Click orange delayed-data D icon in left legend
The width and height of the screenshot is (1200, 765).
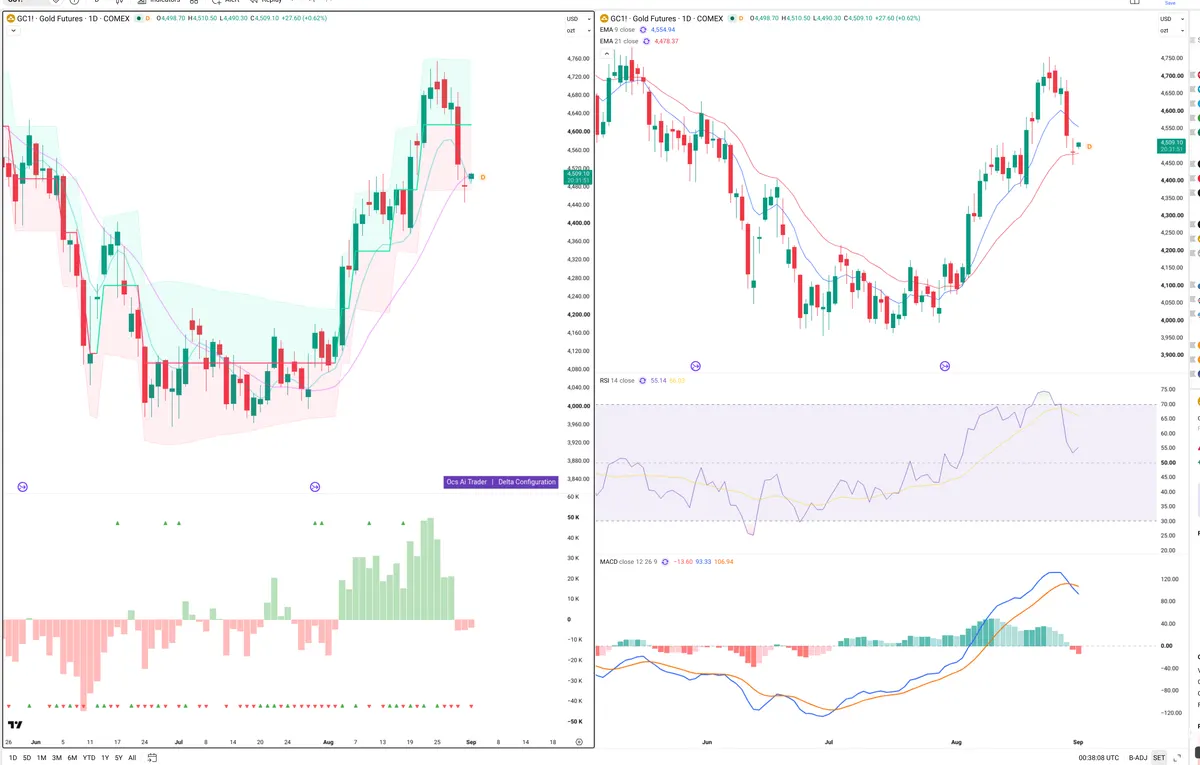[148, 18]
